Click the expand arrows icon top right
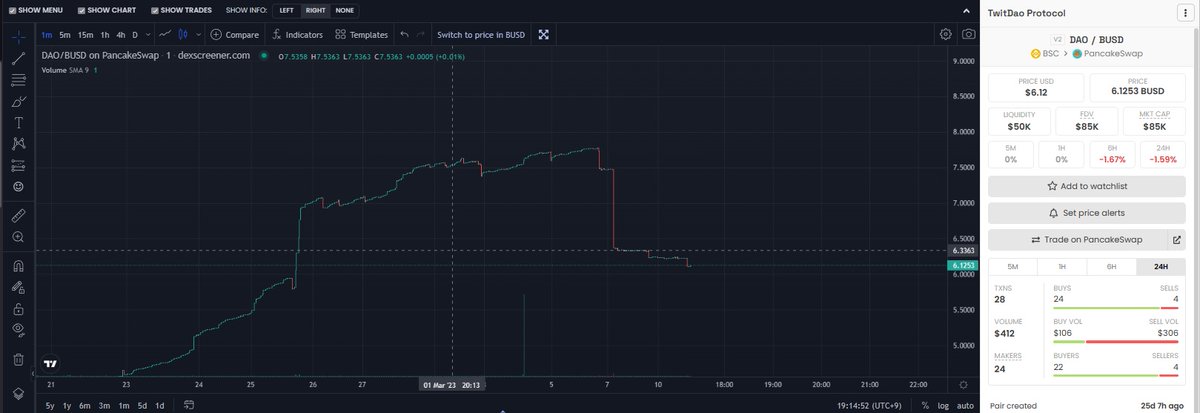 964,9
